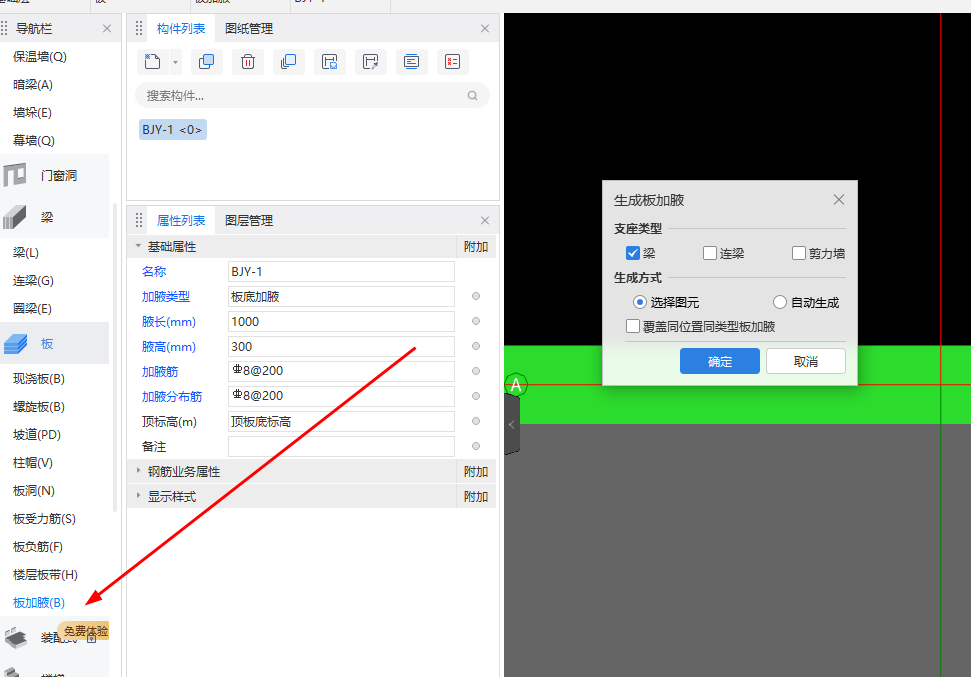Click the Delete unused components icon with red Xs
This screenshot has height=677, width=971.
[453, 61]
